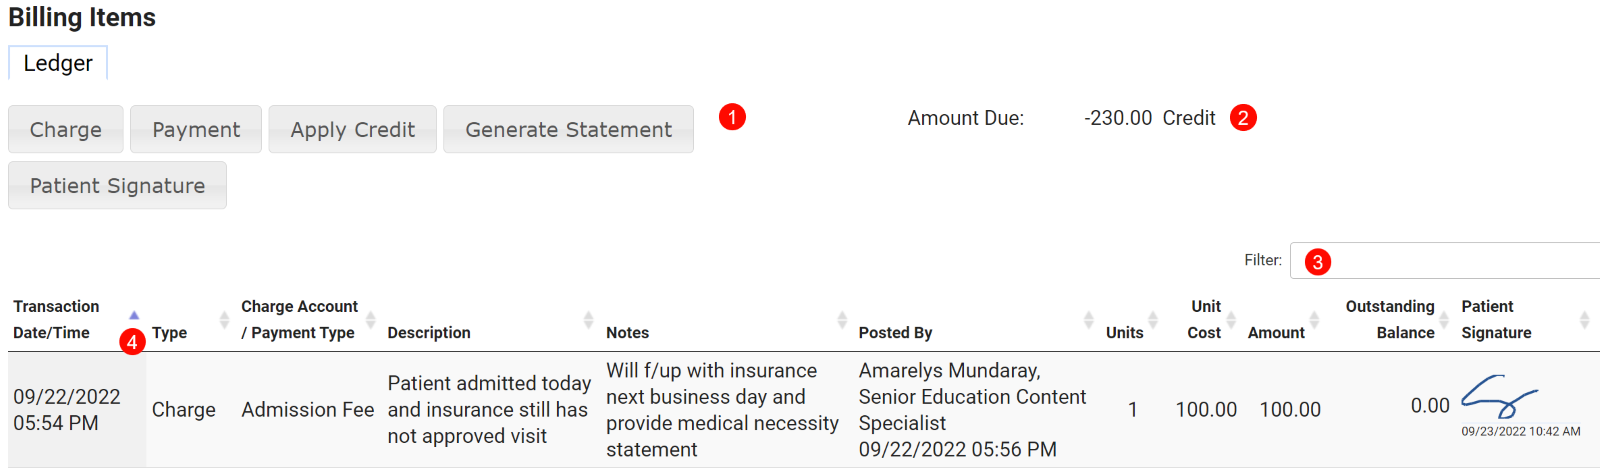Sort the Notes column arrows
1600x468 pixels.
coord(842,320)
